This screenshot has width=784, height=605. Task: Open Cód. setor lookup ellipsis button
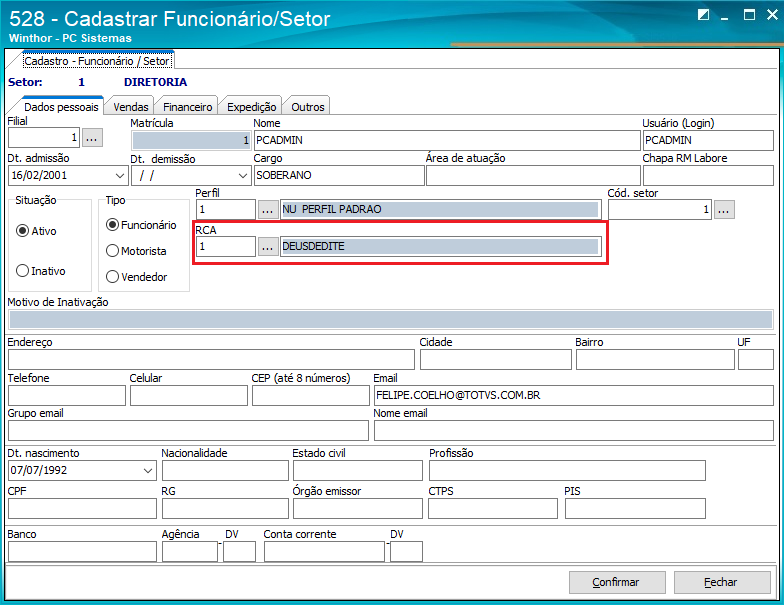coord(724,210)
